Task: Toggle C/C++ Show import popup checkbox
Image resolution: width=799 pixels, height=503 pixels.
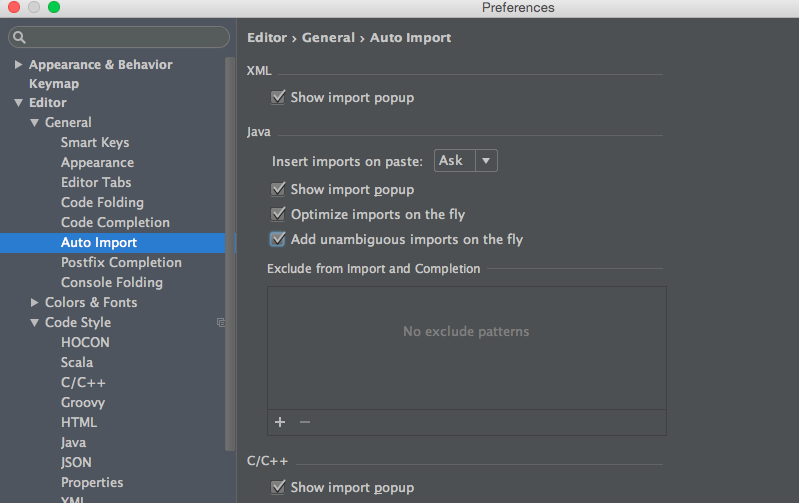Action: [278, 487]
